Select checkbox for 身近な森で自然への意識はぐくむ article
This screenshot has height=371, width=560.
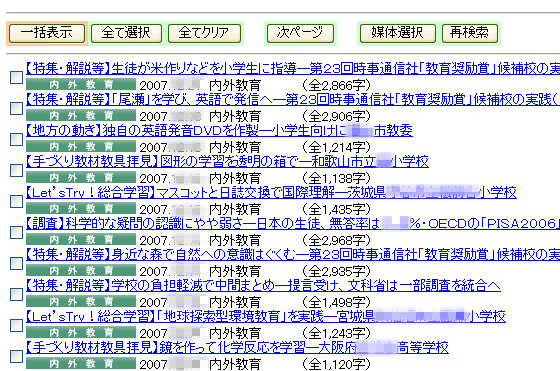coord(16,263)
